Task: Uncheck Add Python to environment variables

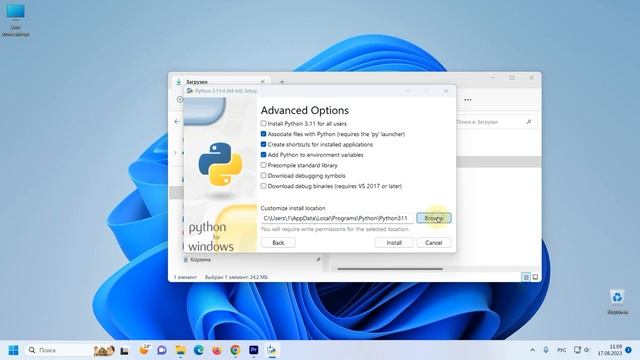Action: 263,155
